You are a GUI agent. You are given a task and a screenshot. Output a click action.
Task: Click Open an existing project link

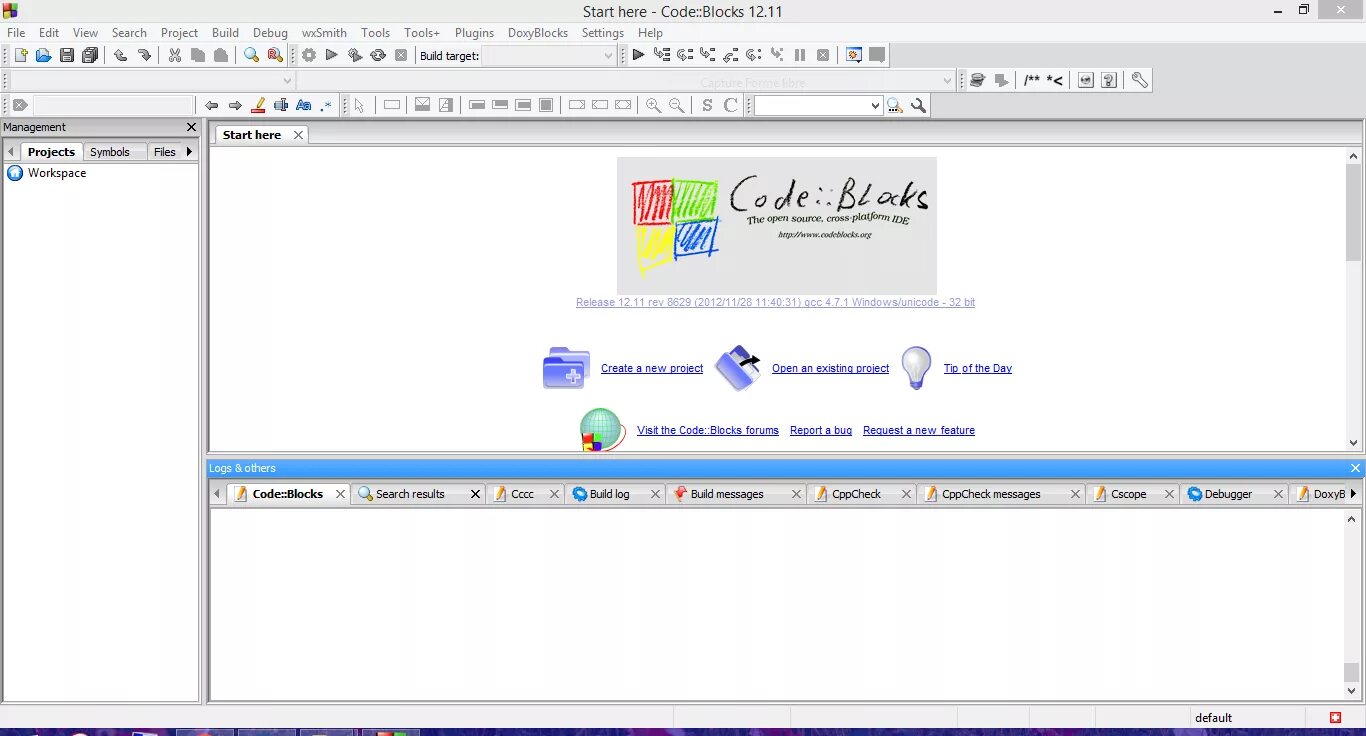[830, 368]
